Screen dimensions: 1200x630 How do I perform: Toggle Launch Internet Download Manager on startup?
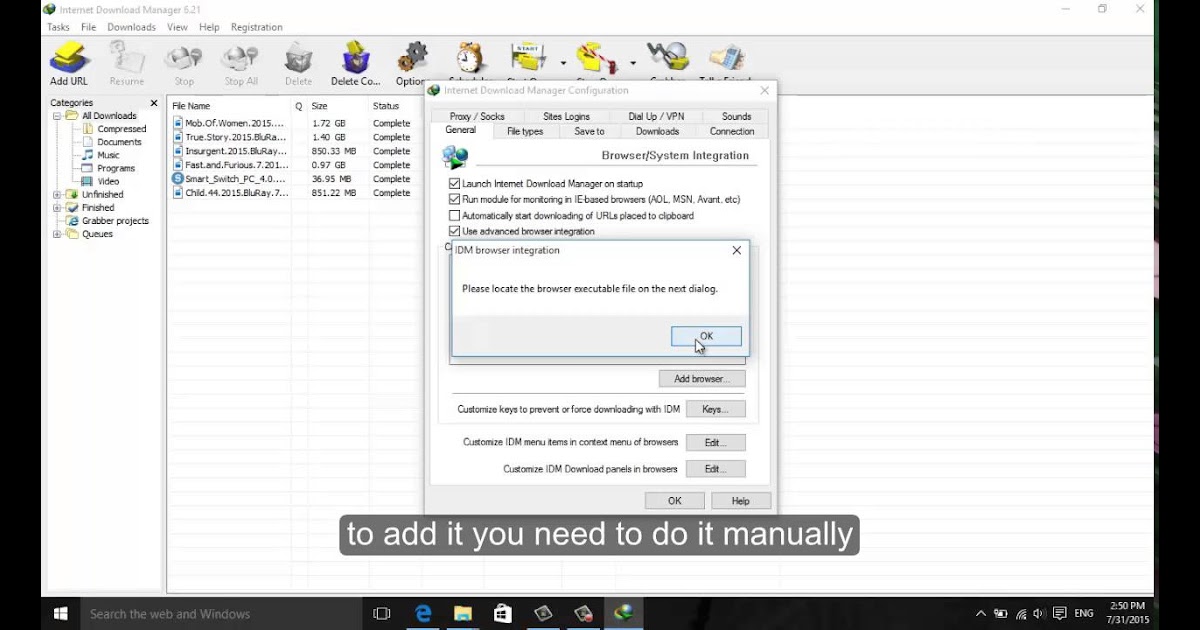[455, 184]
